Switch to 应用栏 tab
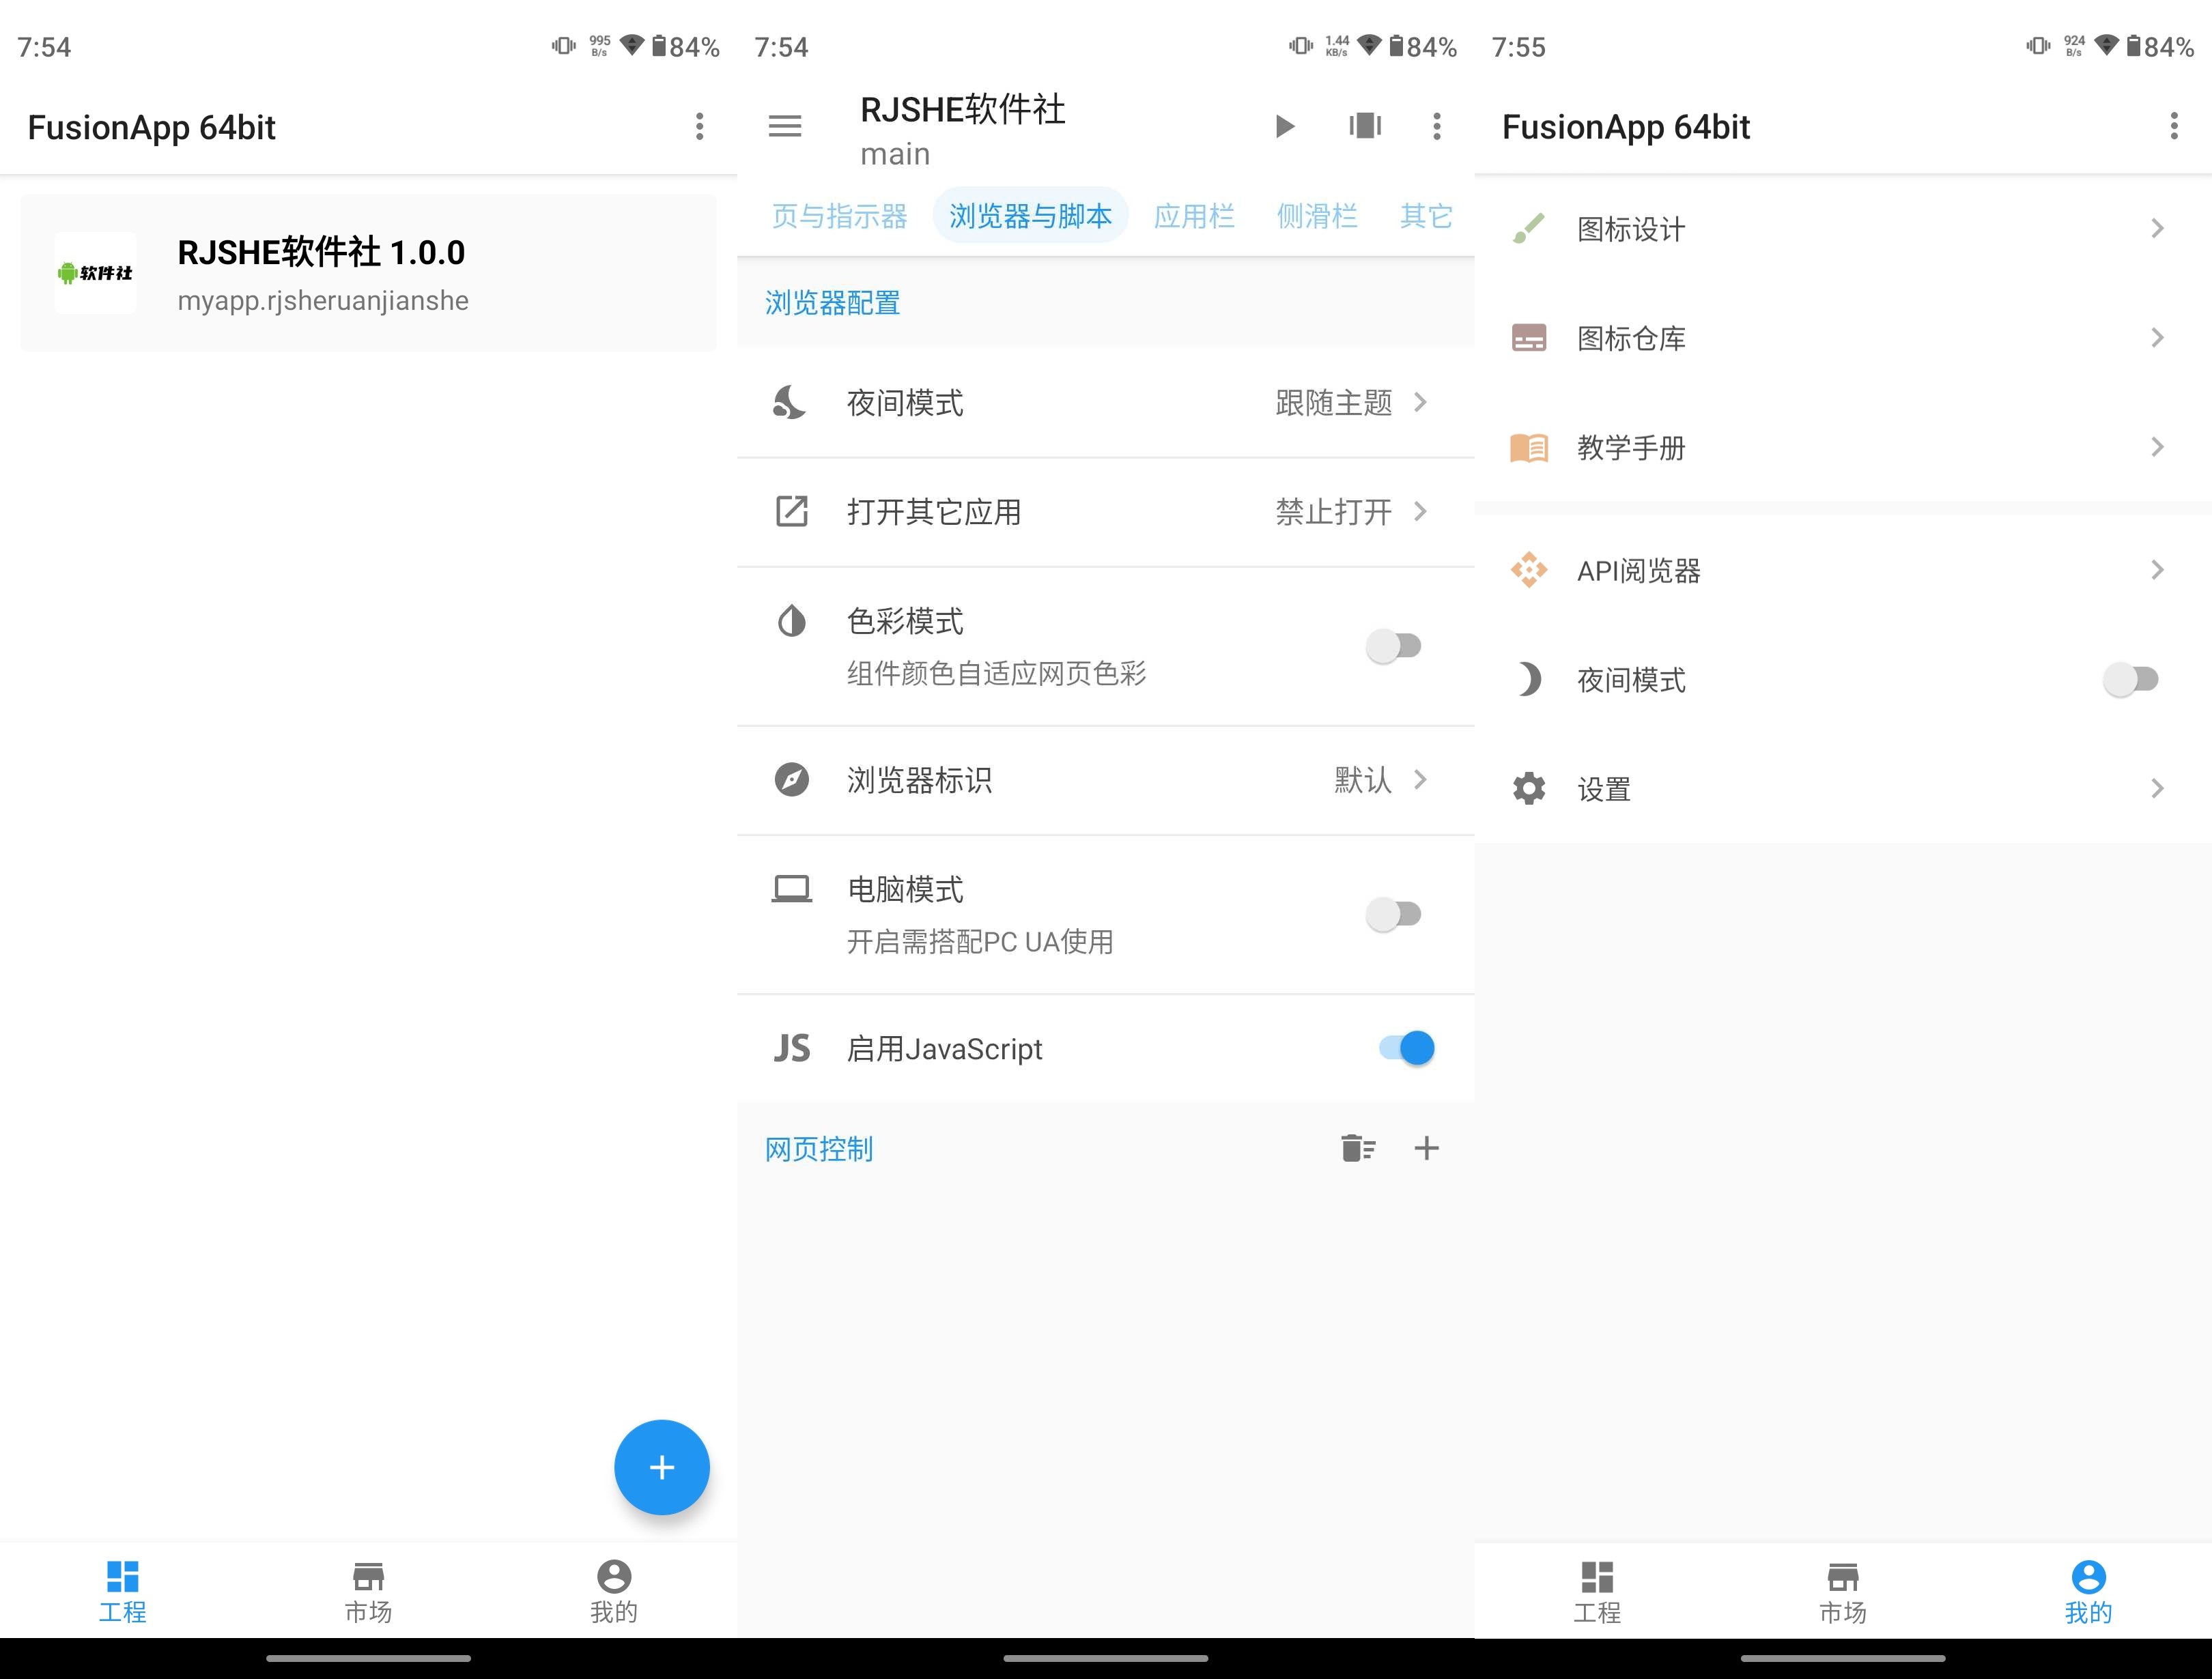Screen dimensions: 2212x1679 coord(1194,216)
